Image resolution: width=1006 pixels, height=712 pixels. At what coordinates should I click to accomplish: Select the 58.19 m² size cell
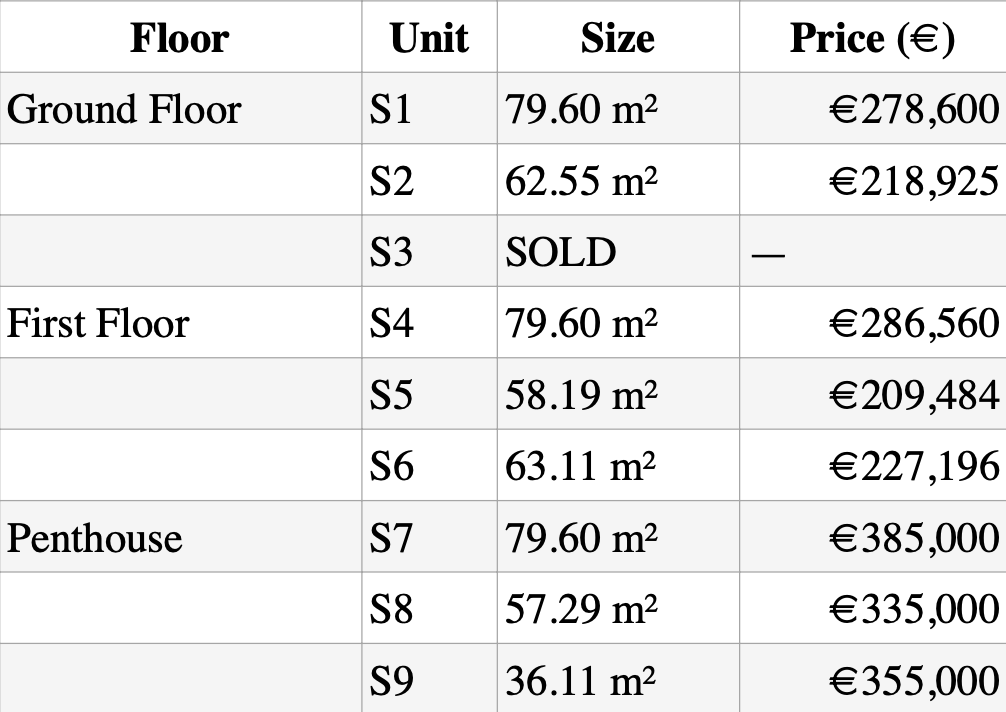pos(582,395)
